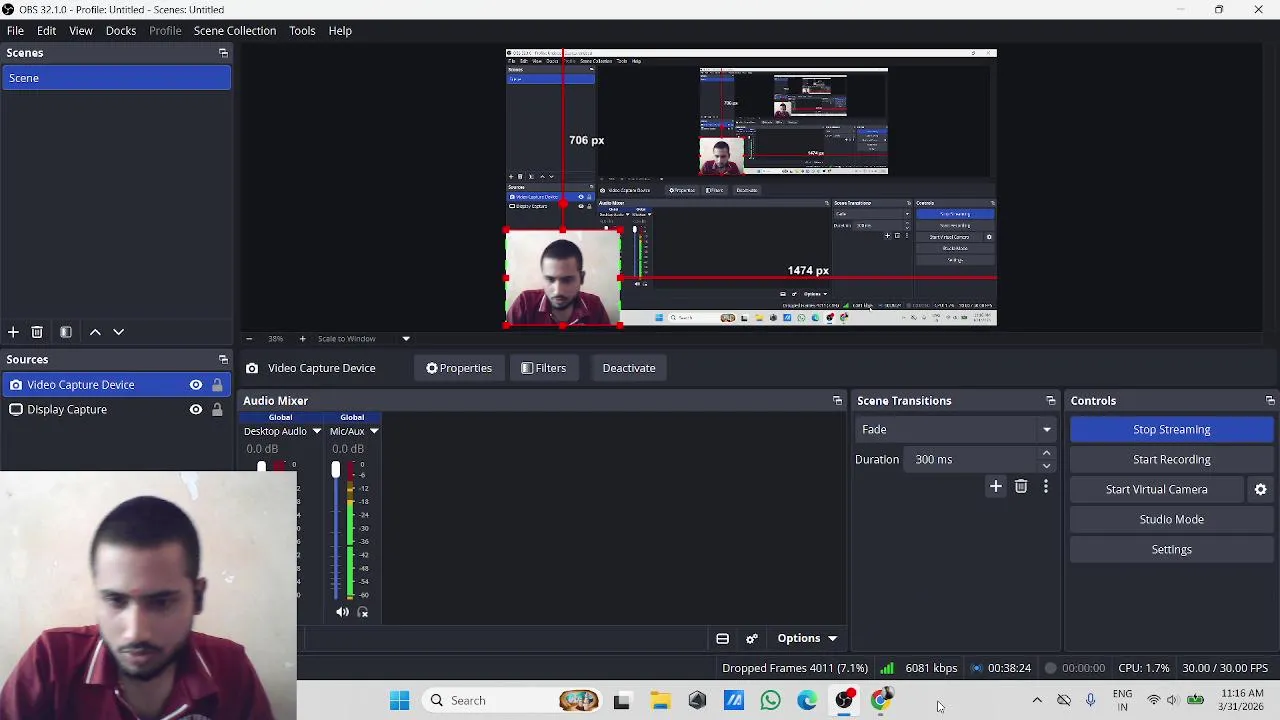Select Display Capture in Sources list
Screen dimensions: 1280x720
point(116,410)
